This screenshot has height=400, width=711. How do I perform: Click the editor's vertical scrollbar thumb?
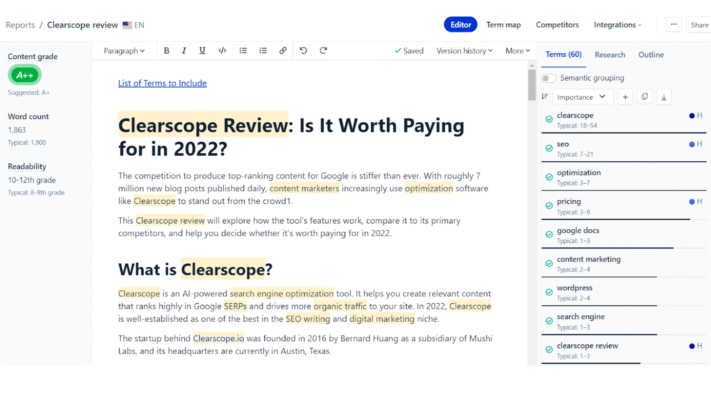pos(532,84)
